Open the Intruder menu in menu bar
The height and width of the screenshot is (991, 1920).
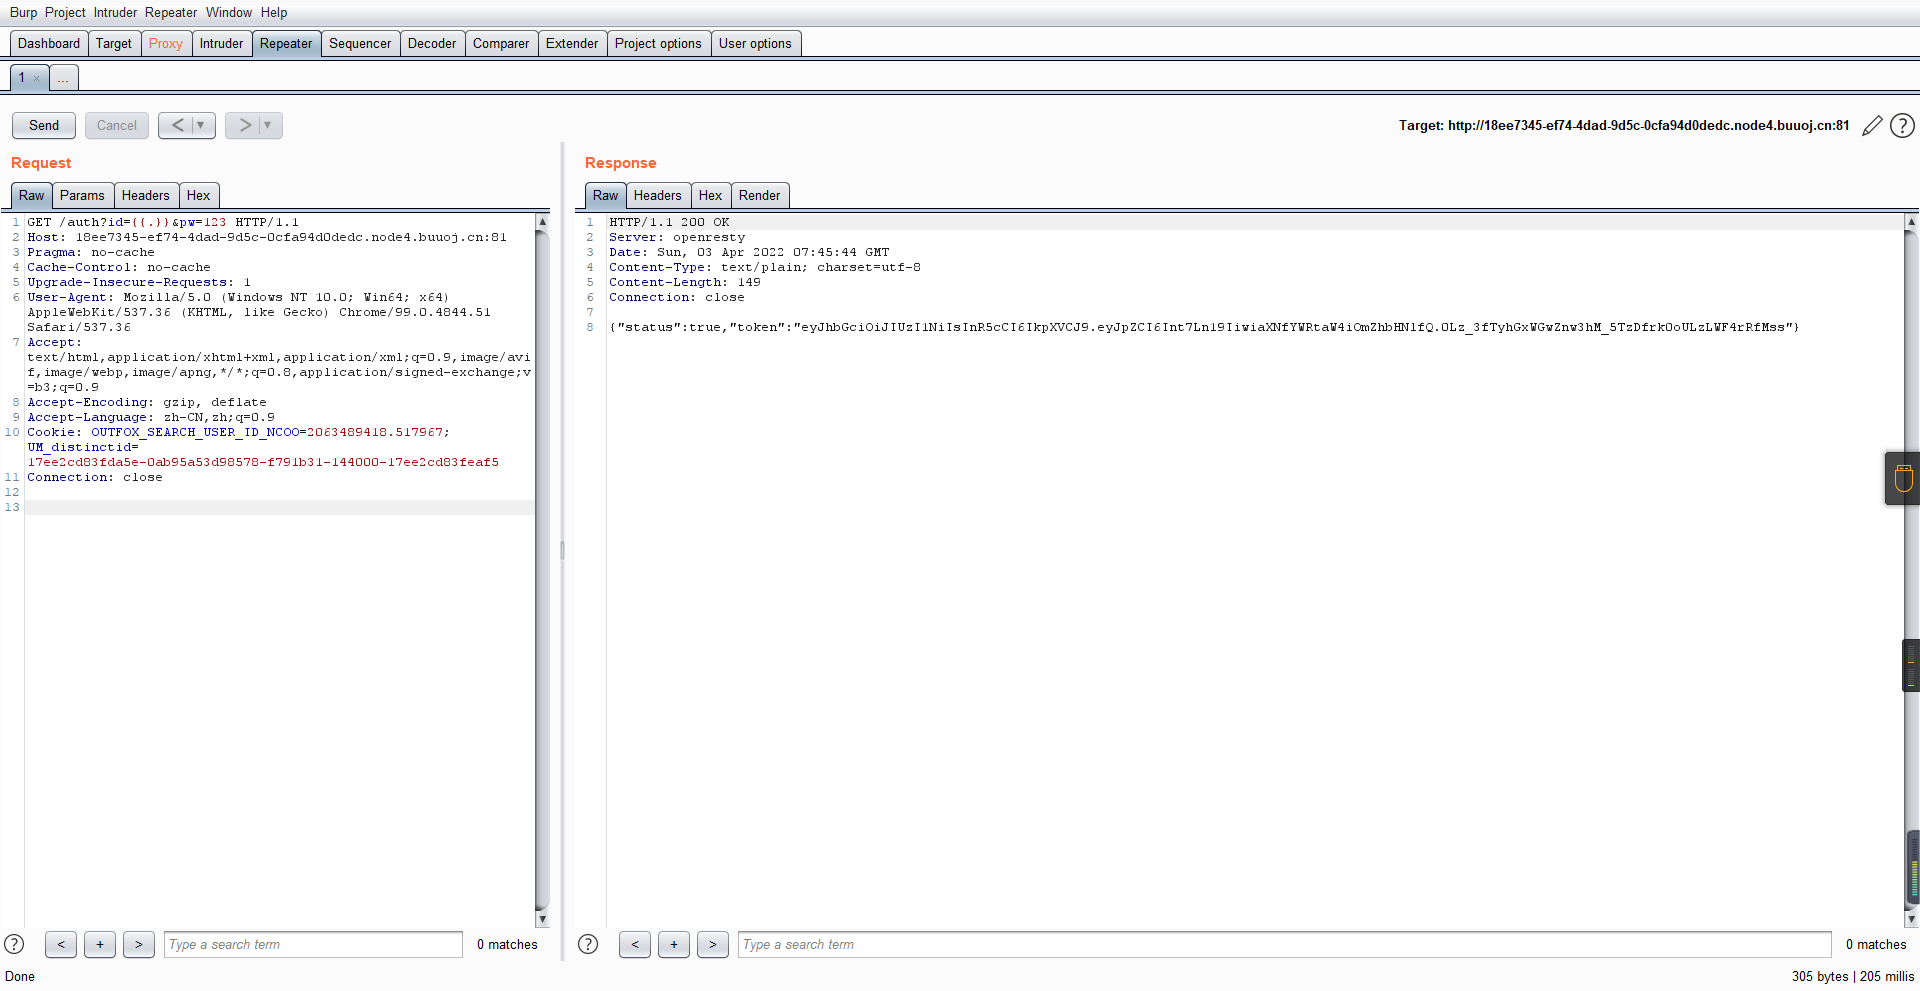[x=115, y=12]
